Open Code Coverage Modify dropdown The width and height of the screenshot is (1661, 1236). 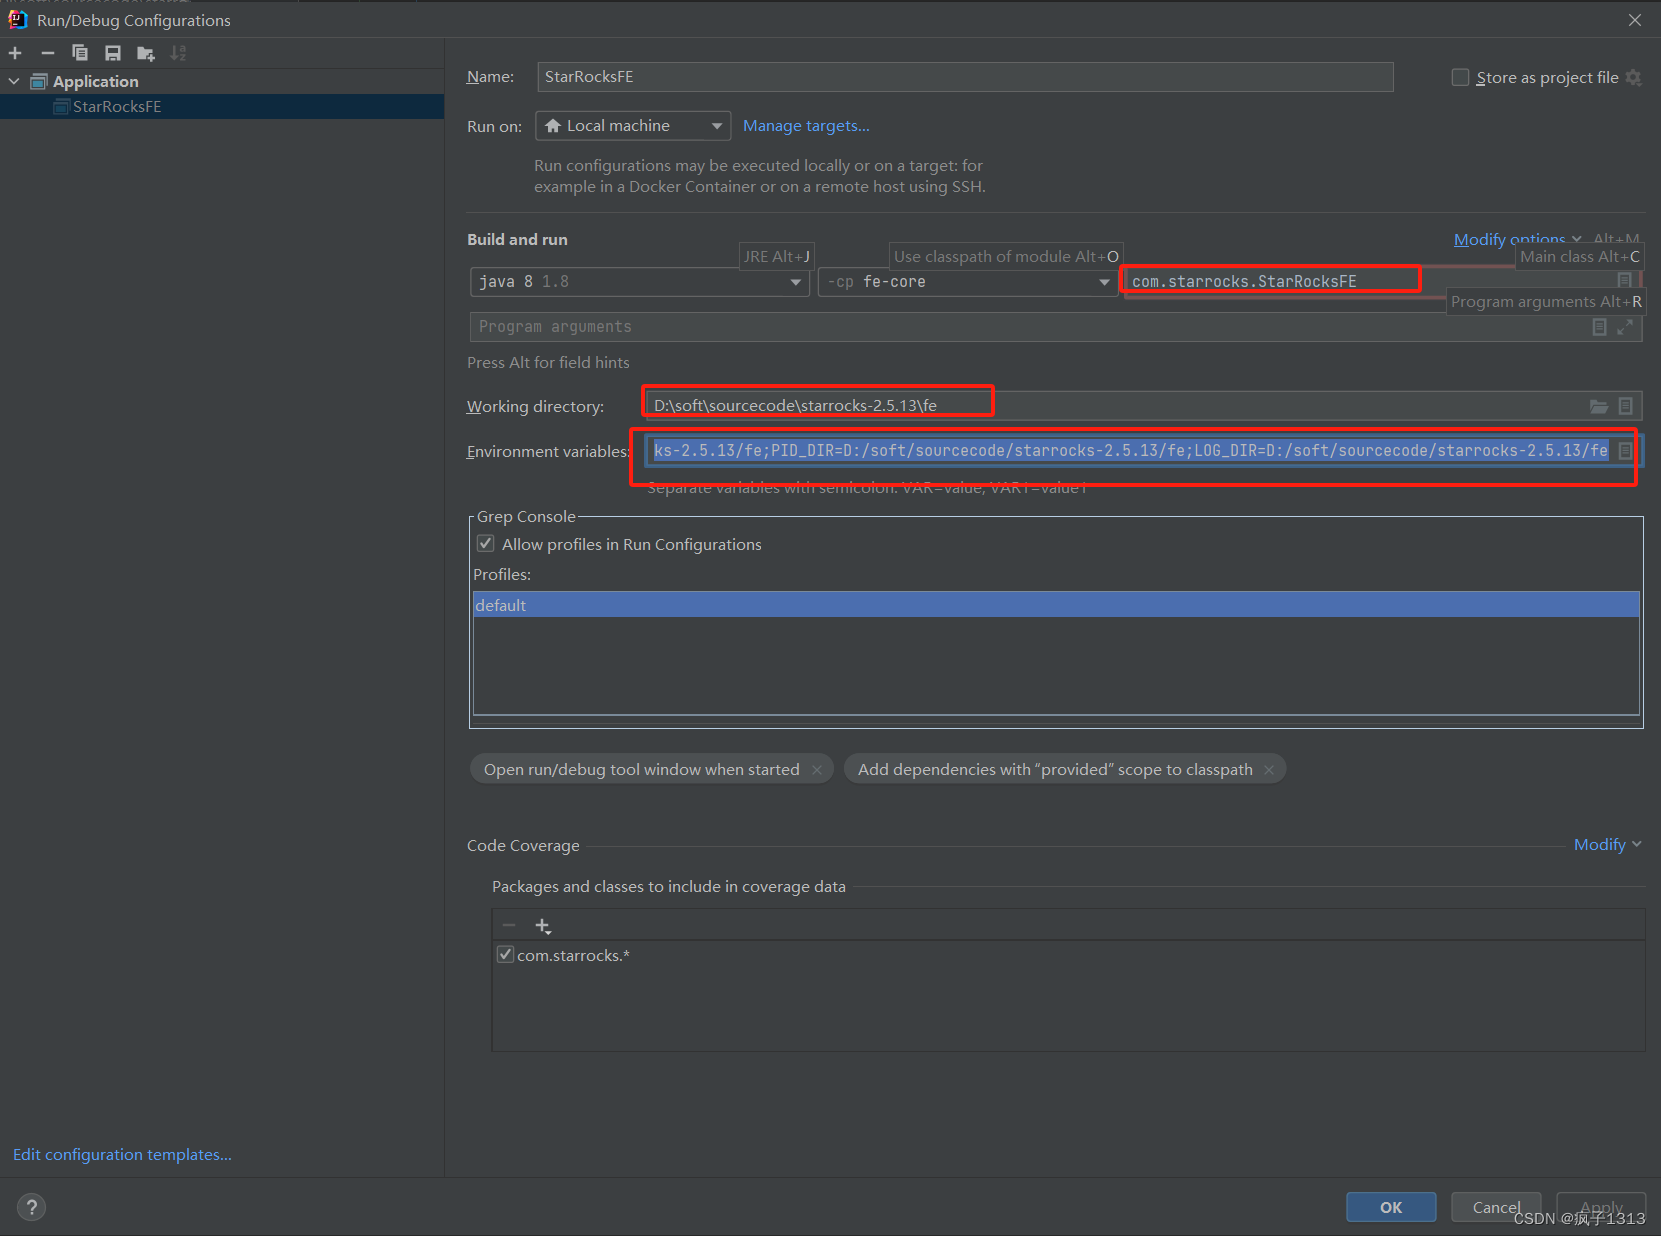[1607, 844]
